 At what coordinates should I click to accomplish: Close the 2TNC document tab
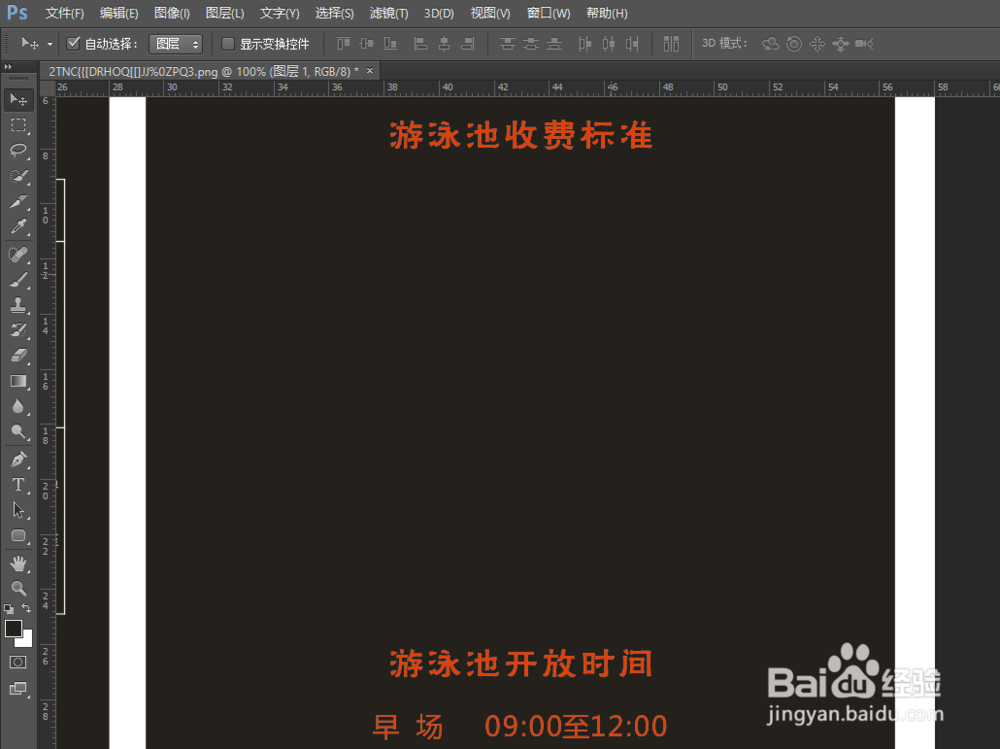pos(369,71)
